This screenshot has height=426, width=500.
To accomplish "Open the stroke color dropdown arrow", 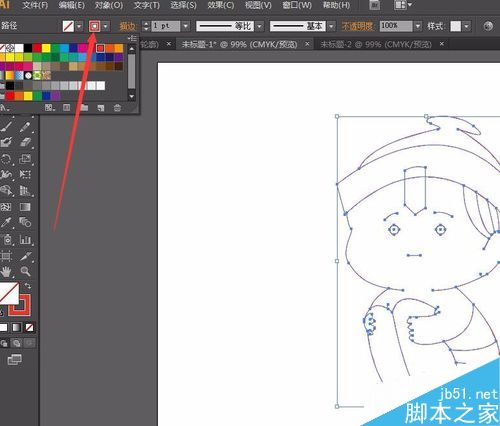I will point(106,26).
